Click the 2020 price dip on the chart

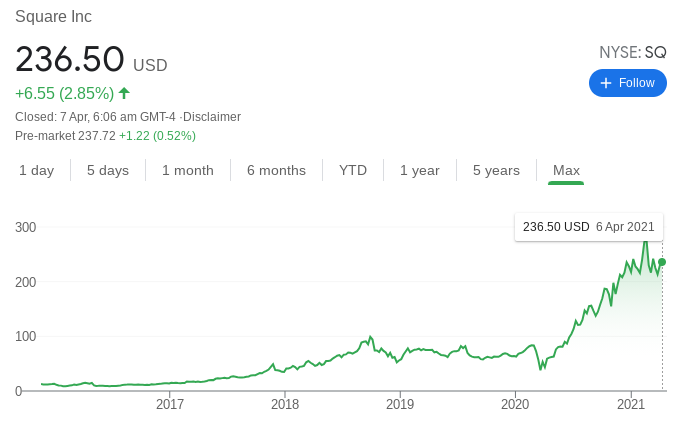click(x=542, y=367)
